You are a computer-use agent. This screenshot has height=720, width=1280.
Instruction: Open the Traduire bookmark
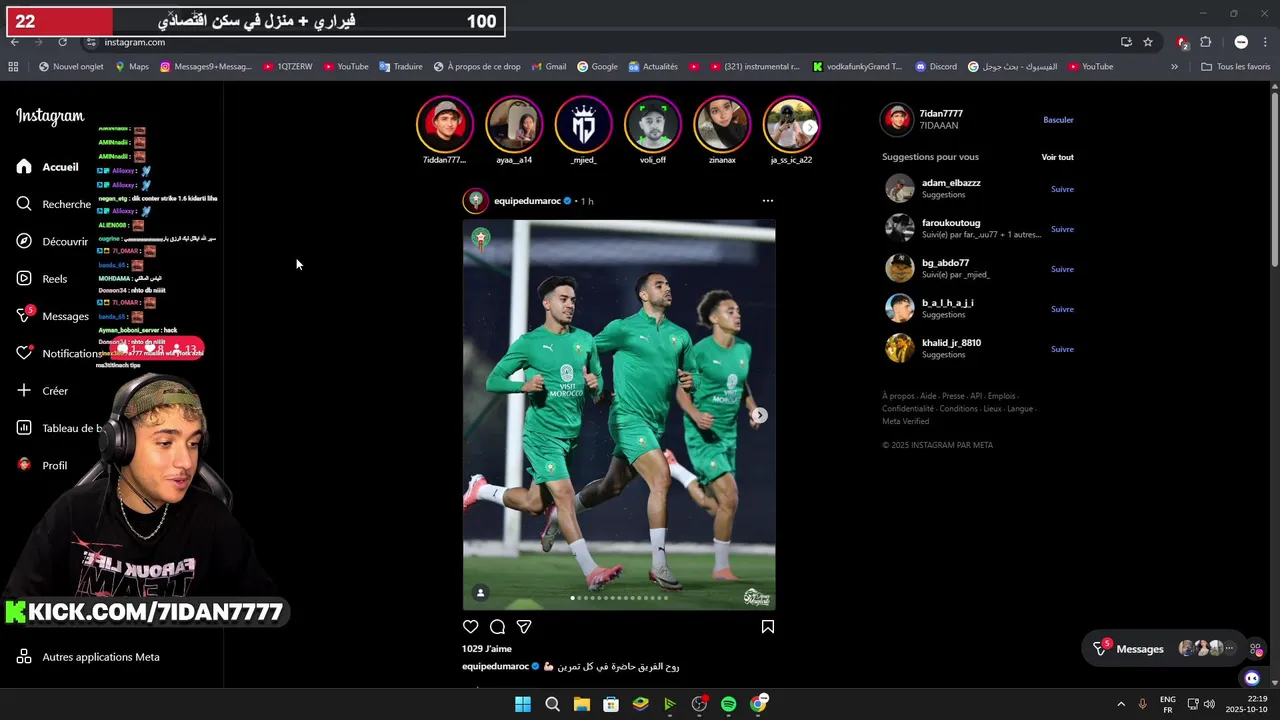pos(400,67)
